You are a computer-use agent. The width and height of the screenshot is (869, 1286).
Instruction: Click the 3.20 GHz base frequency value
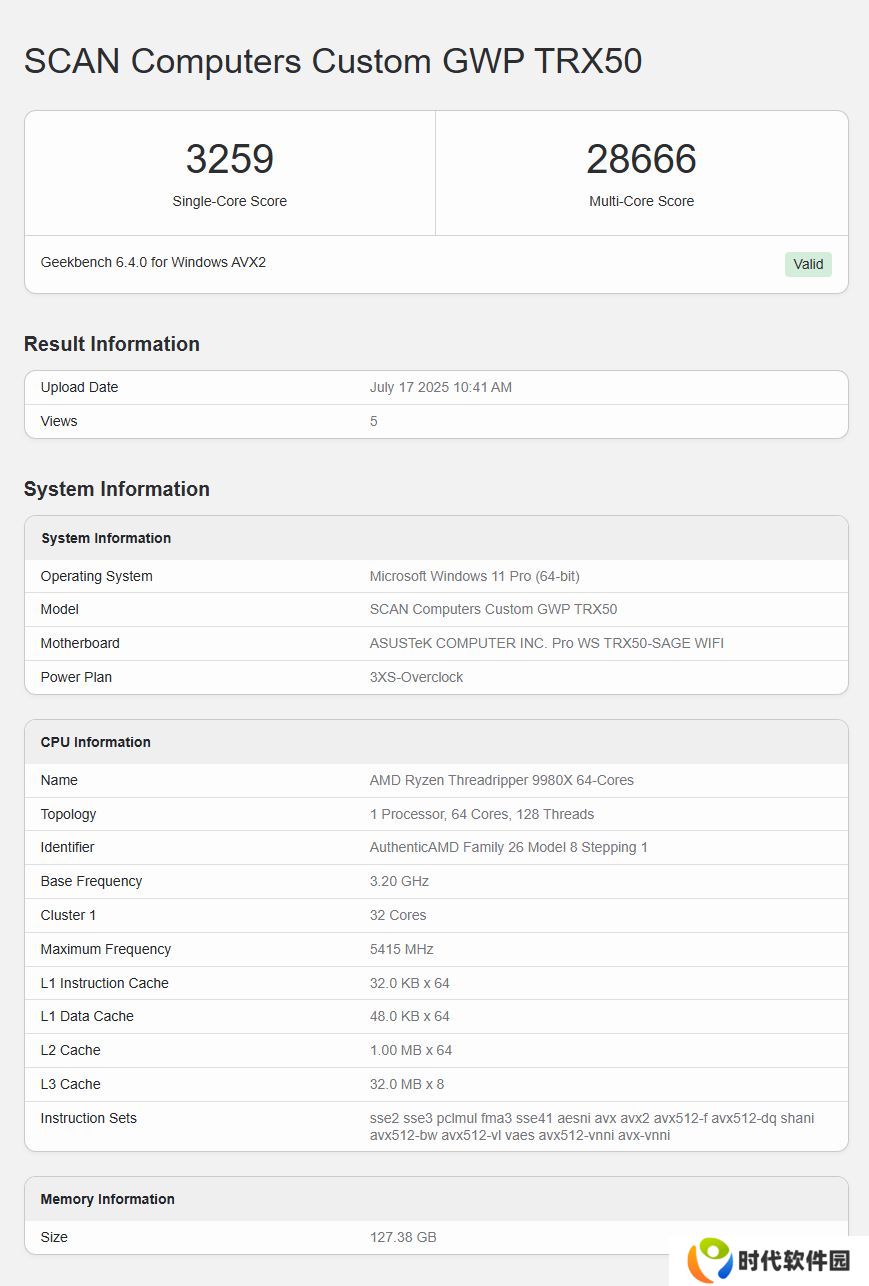[x=399, y=881]
